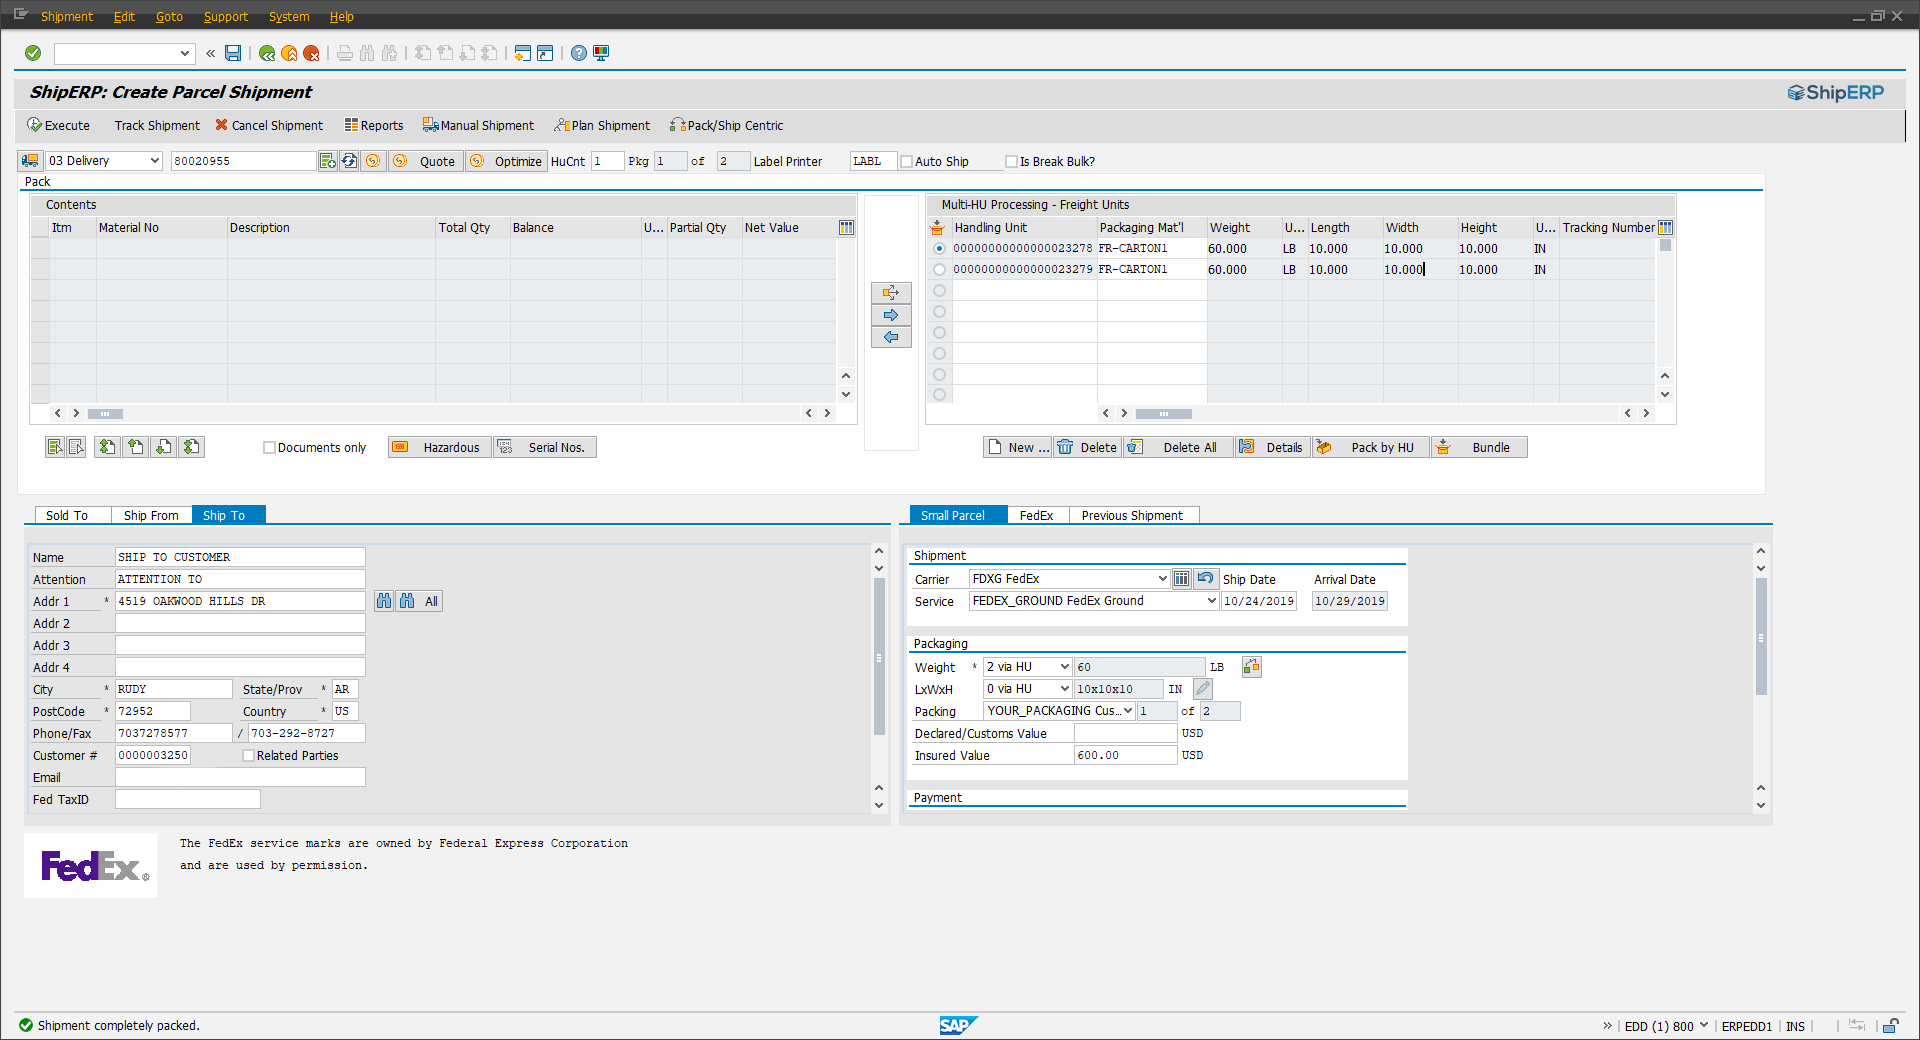Image resolution: width=1920 pixels, height=1040 pixels.
Task: Click the Print icon in the toolbar
Action: (x=344, y=53)
